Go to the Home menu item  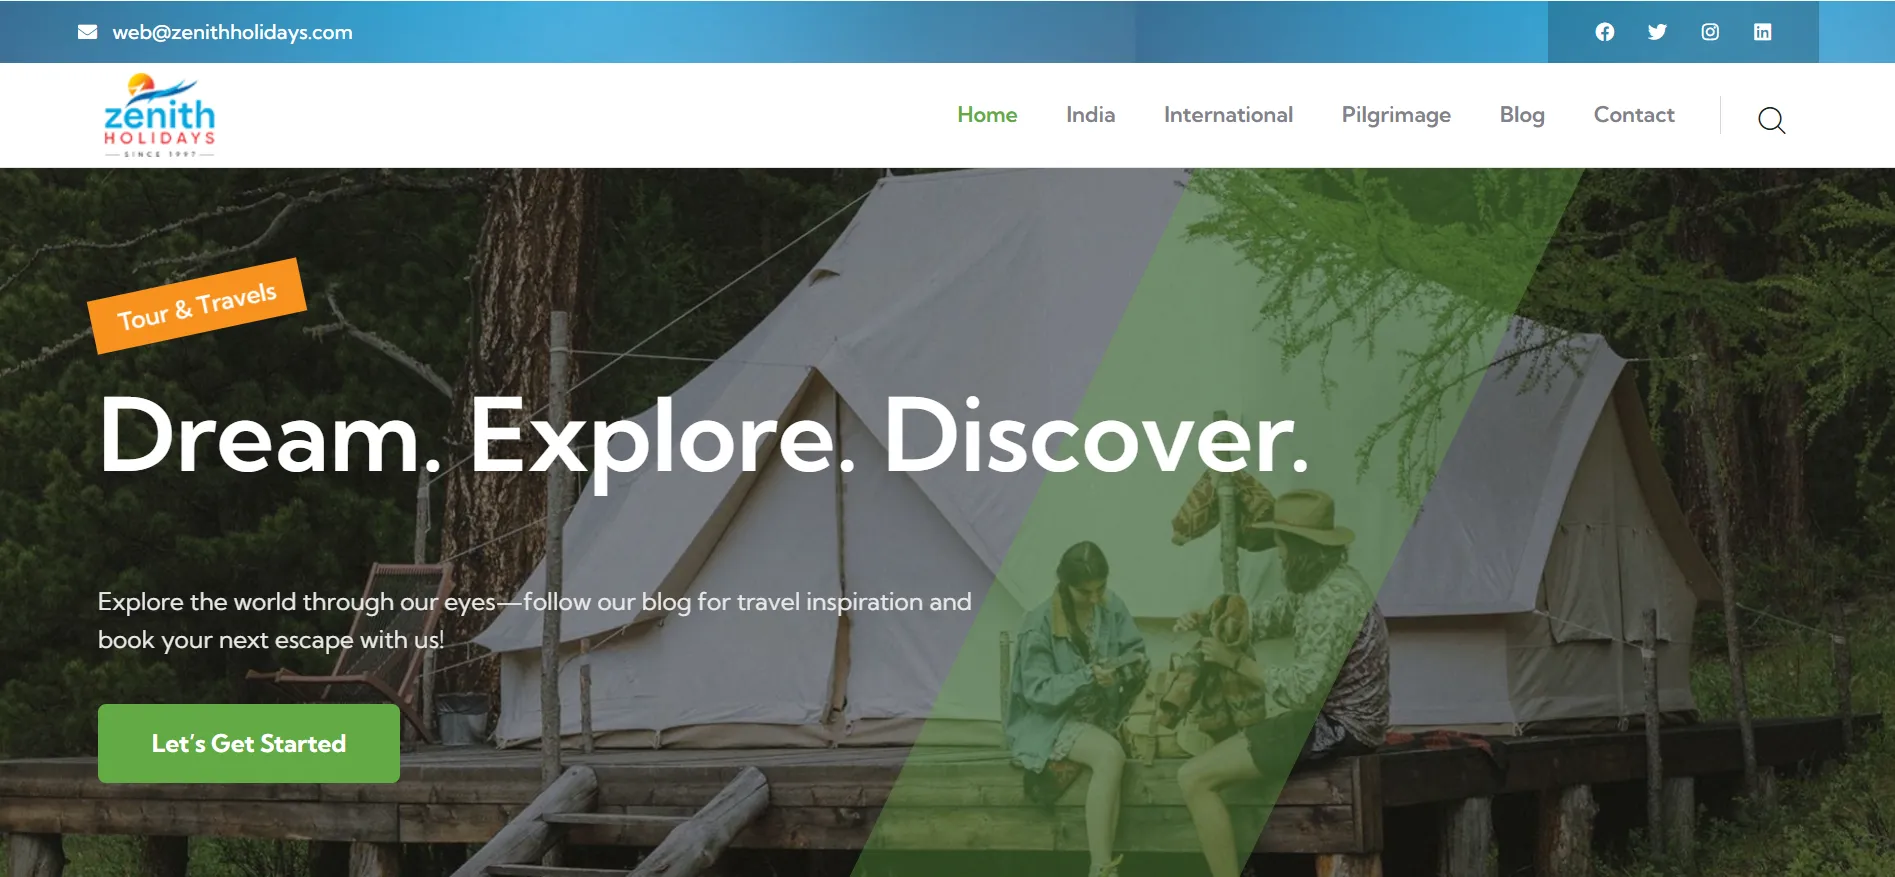click(x=987, y=115)
